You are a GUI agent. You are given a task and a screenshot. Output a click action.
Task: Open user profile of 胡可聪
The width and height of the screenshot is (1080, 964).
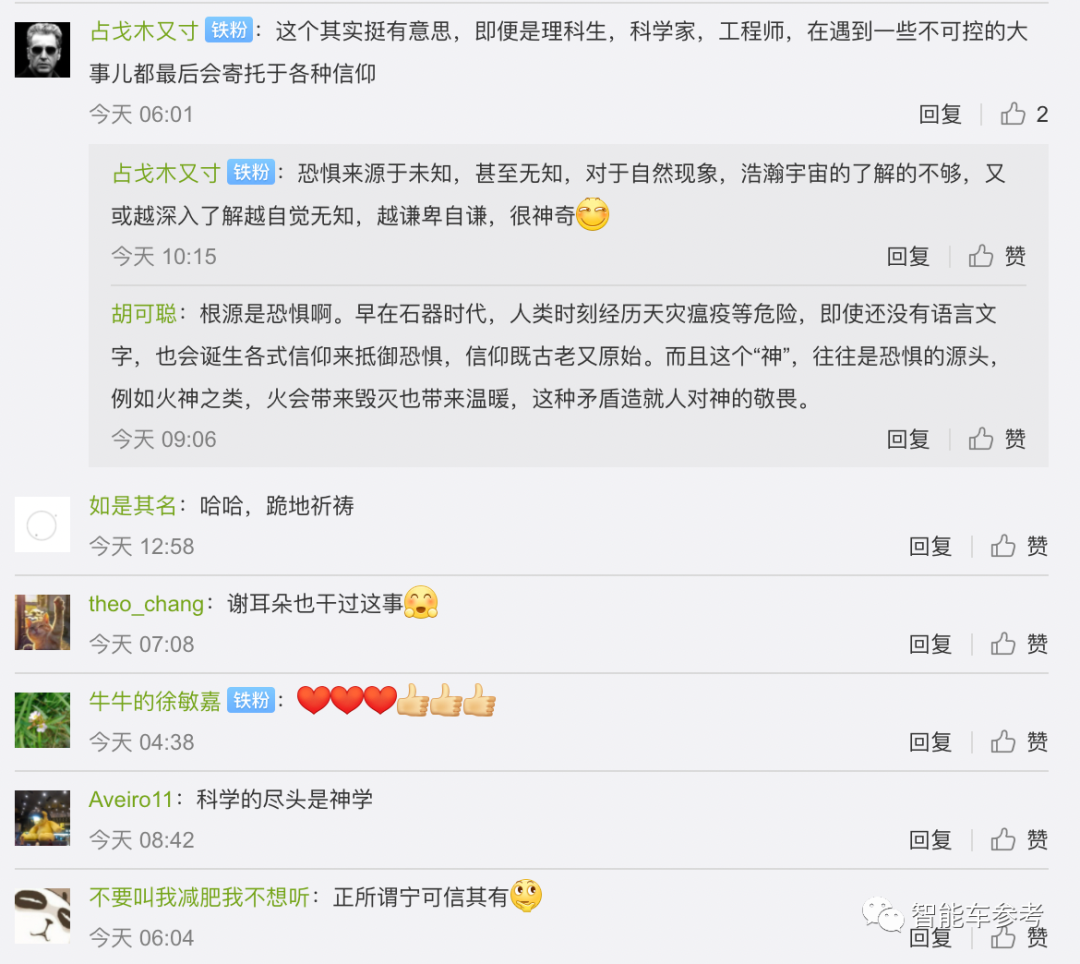pos(144,314)
